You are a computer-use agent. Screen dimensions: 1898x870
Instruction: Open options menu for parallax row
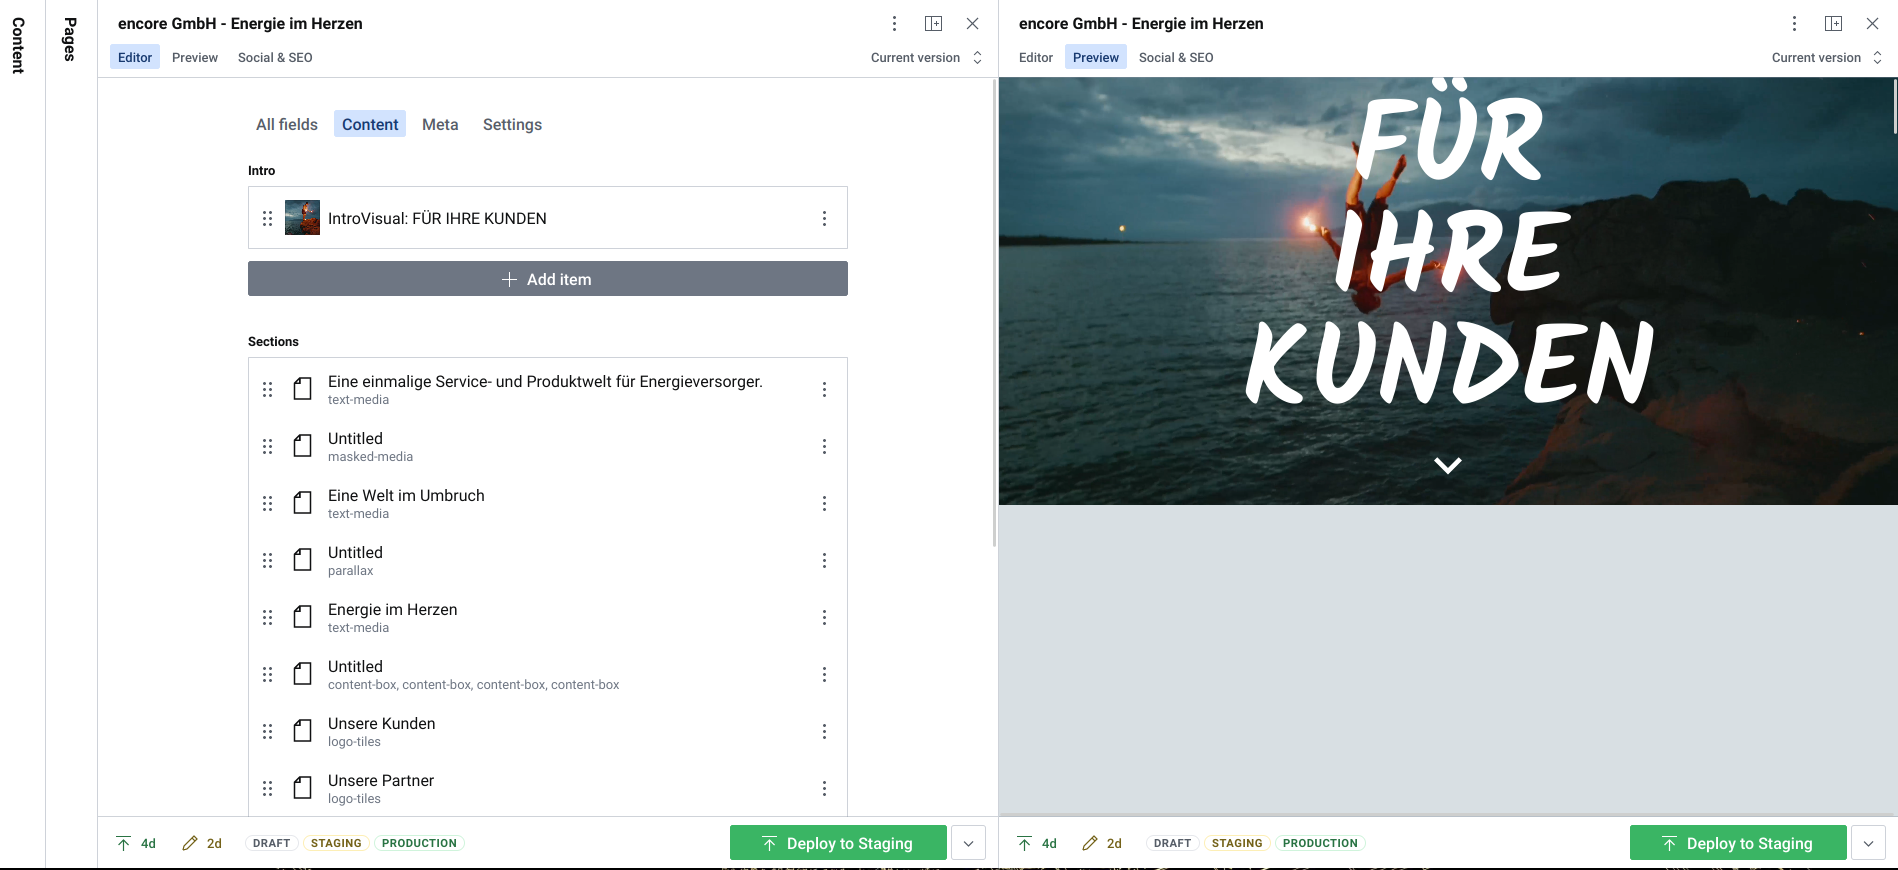(x=824, y=560)
